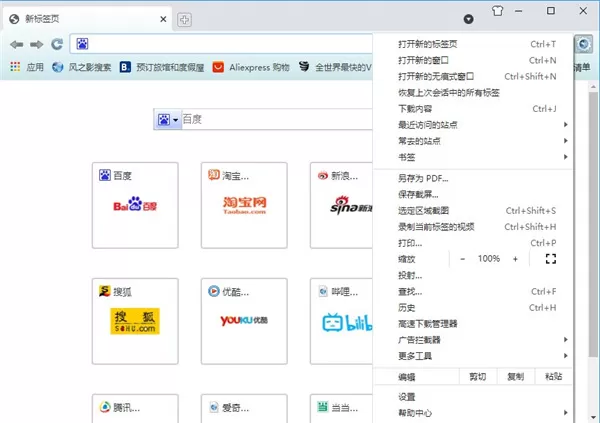Open the 风之影搜索 bookmark

coord(82,67)
